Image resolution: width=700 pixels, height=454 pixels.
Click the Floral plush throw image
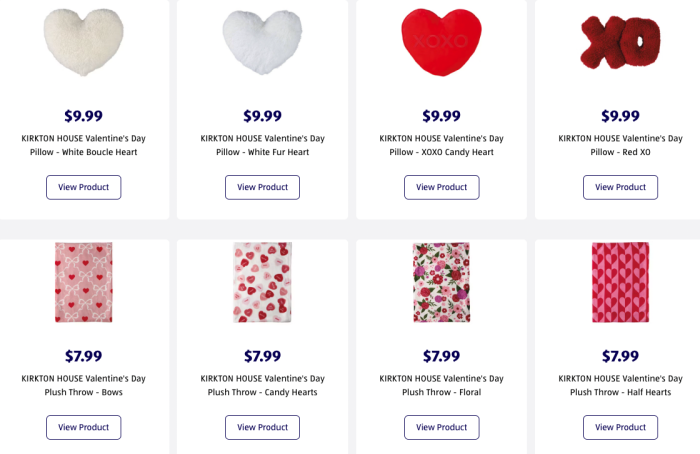[x=441, y=282]
